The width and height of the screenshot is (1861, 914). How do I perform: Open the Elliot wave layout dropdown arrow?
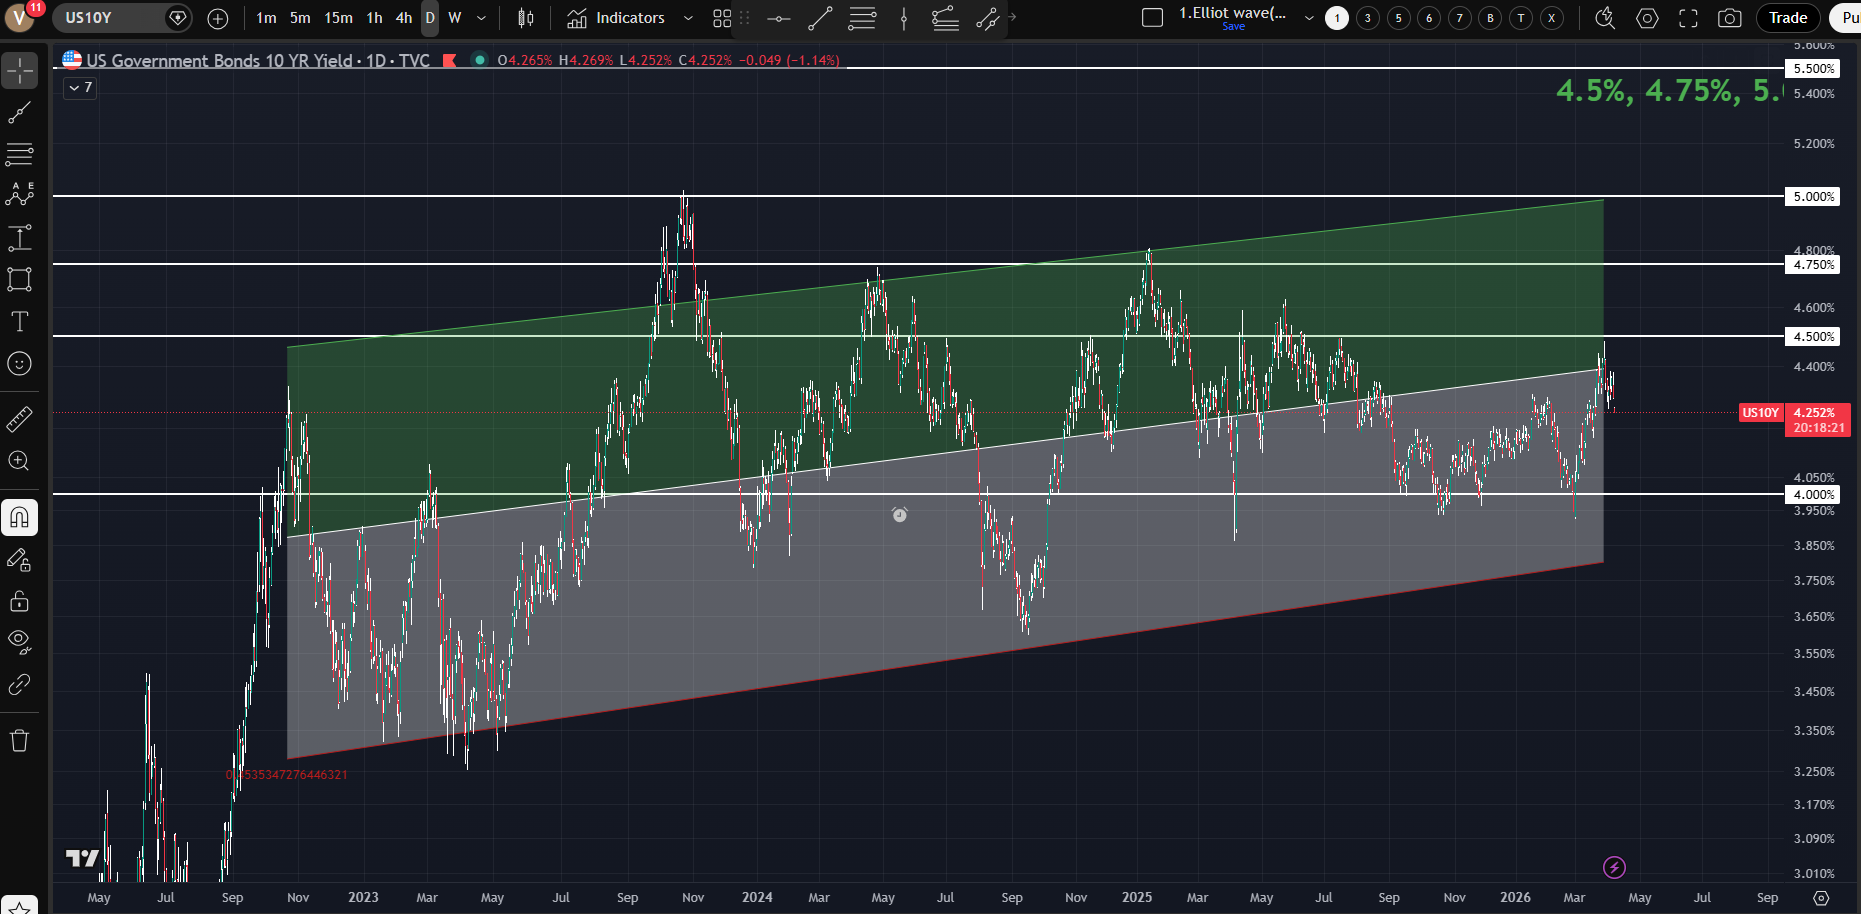(x=1309, y=18)
